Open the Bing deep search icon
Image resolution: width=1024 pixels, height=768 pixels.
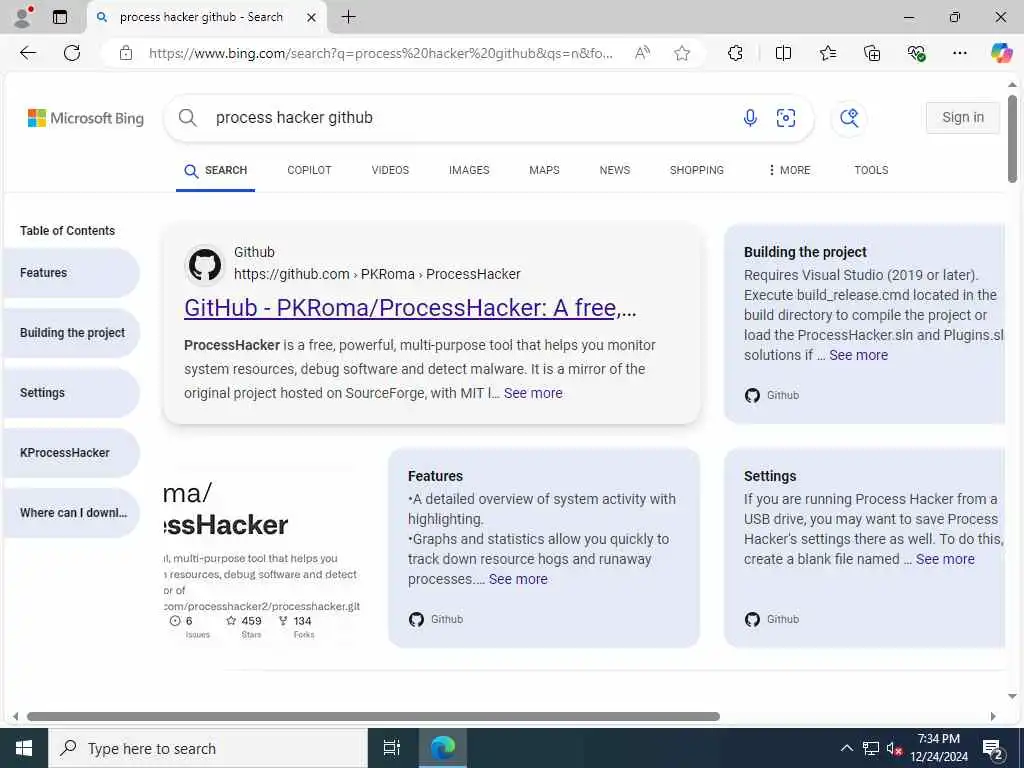pos(848,118)
